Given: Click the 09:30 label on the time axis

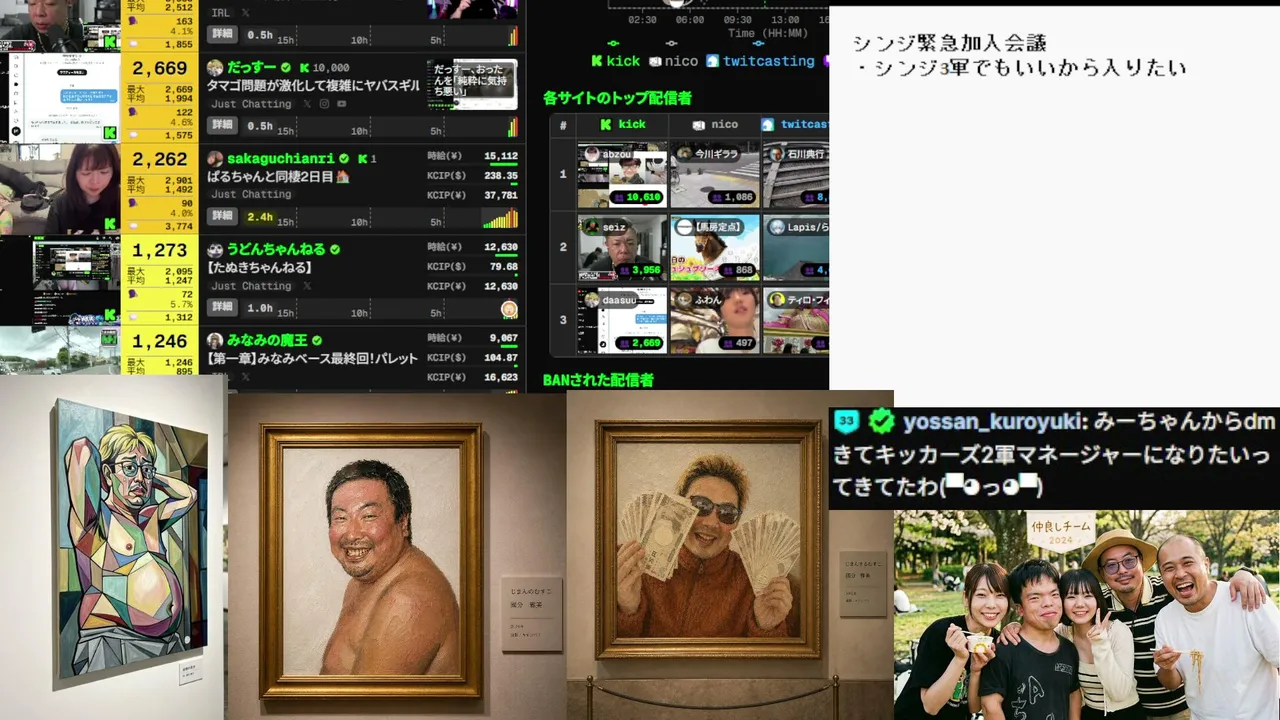Looking at the screenshot, I should point(737,20).
